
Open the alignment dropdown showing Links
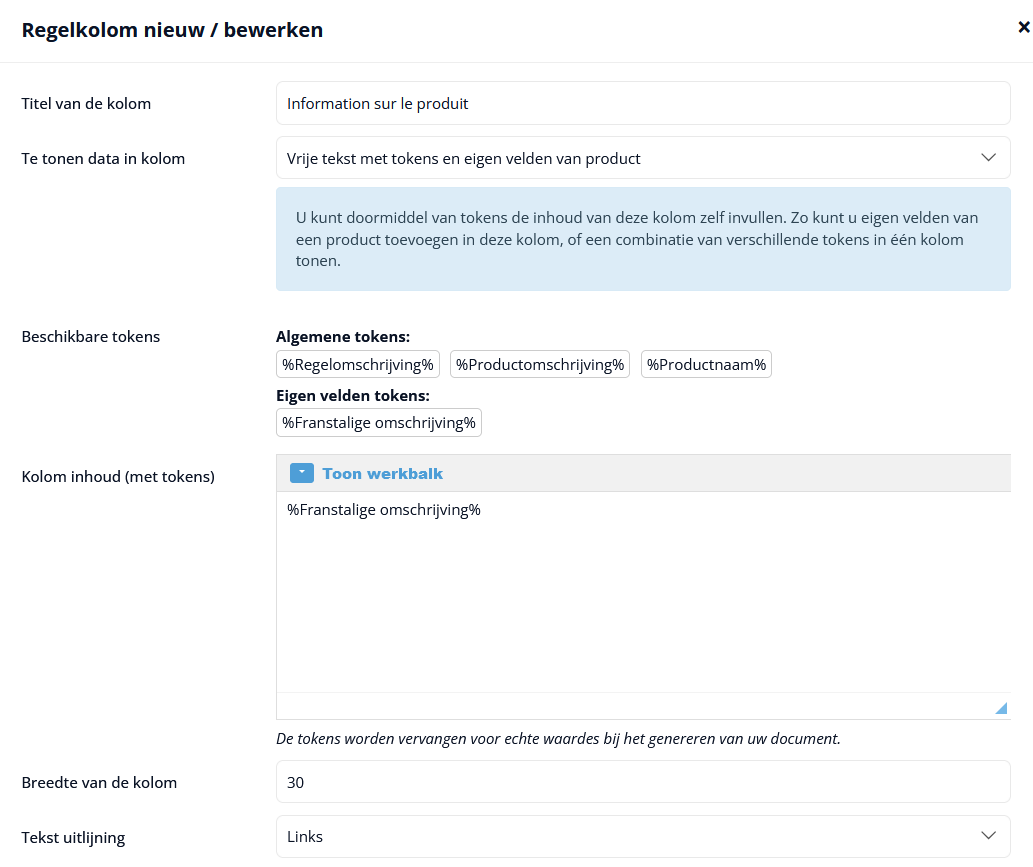click(643, 837)
